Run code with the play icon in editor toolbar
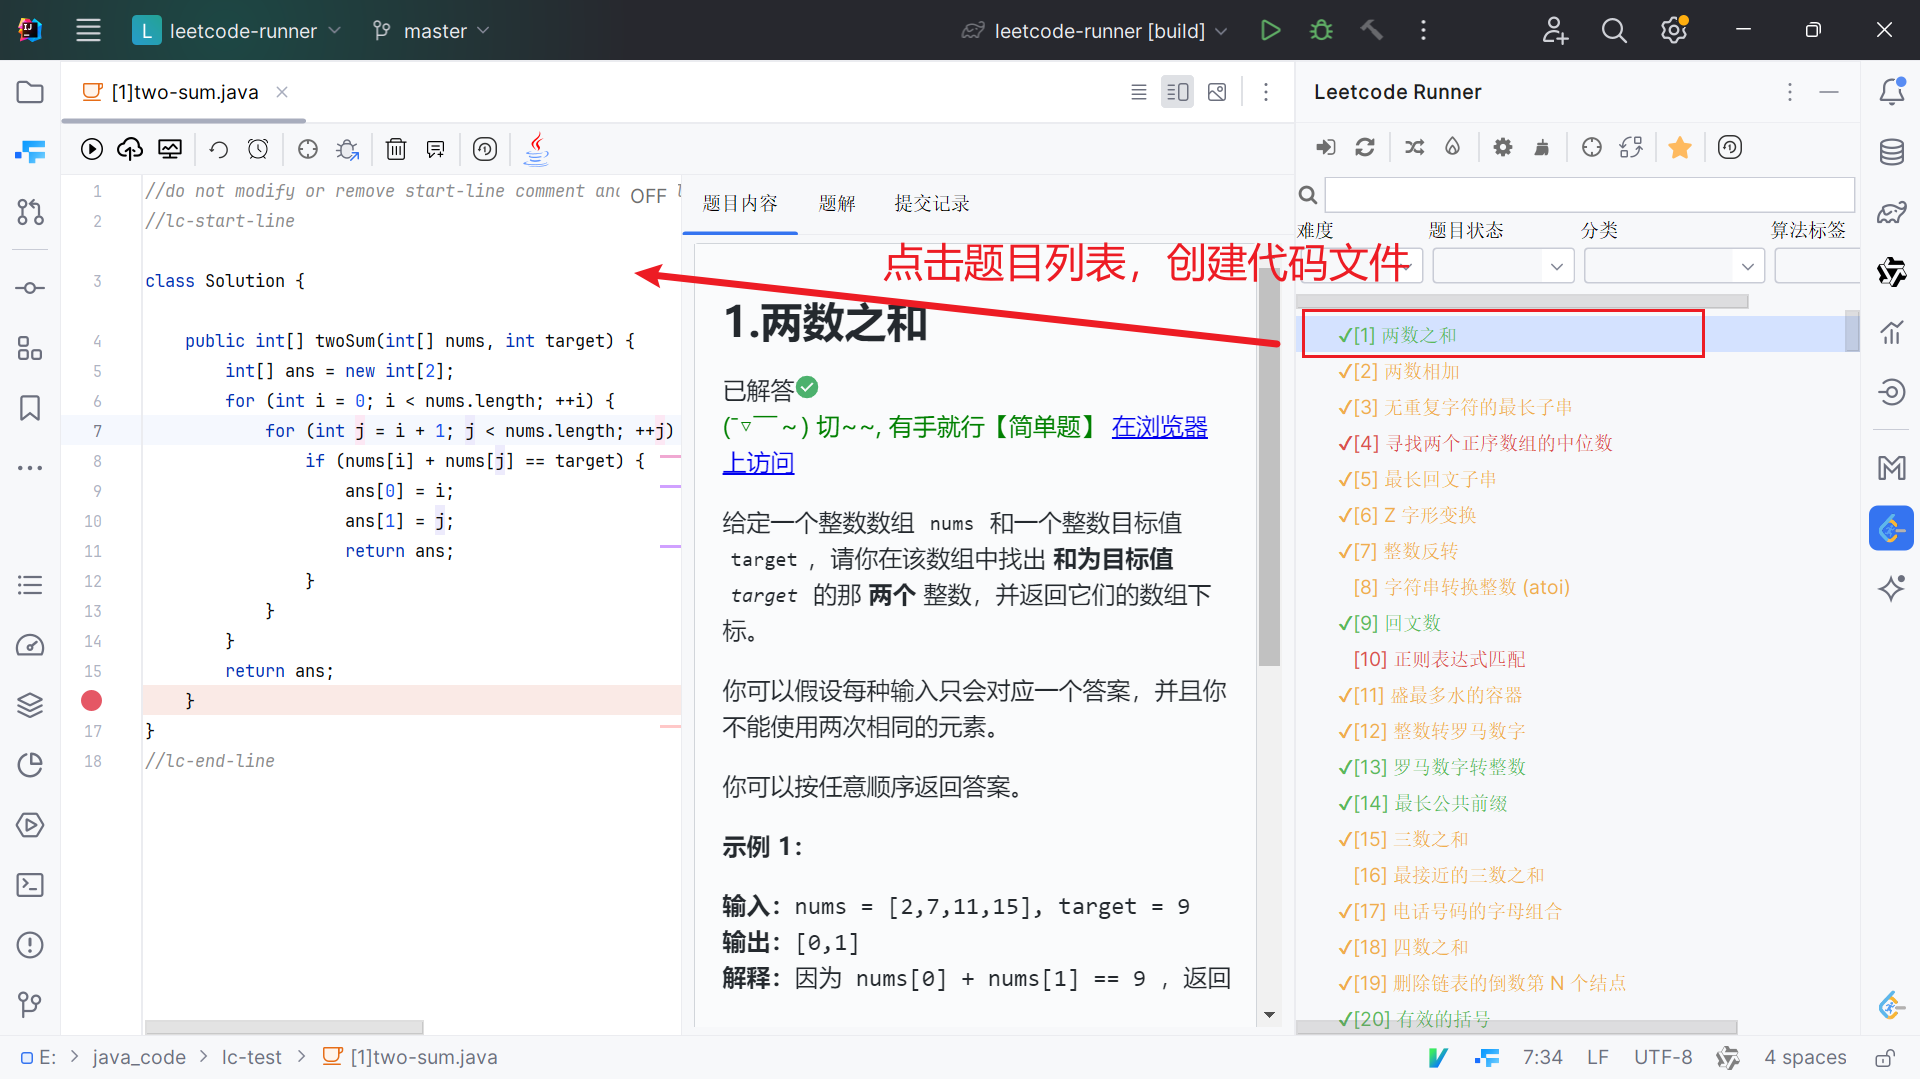Image resolution: width=1920 pixels, height=1079 pixels. tap(92, 149)
